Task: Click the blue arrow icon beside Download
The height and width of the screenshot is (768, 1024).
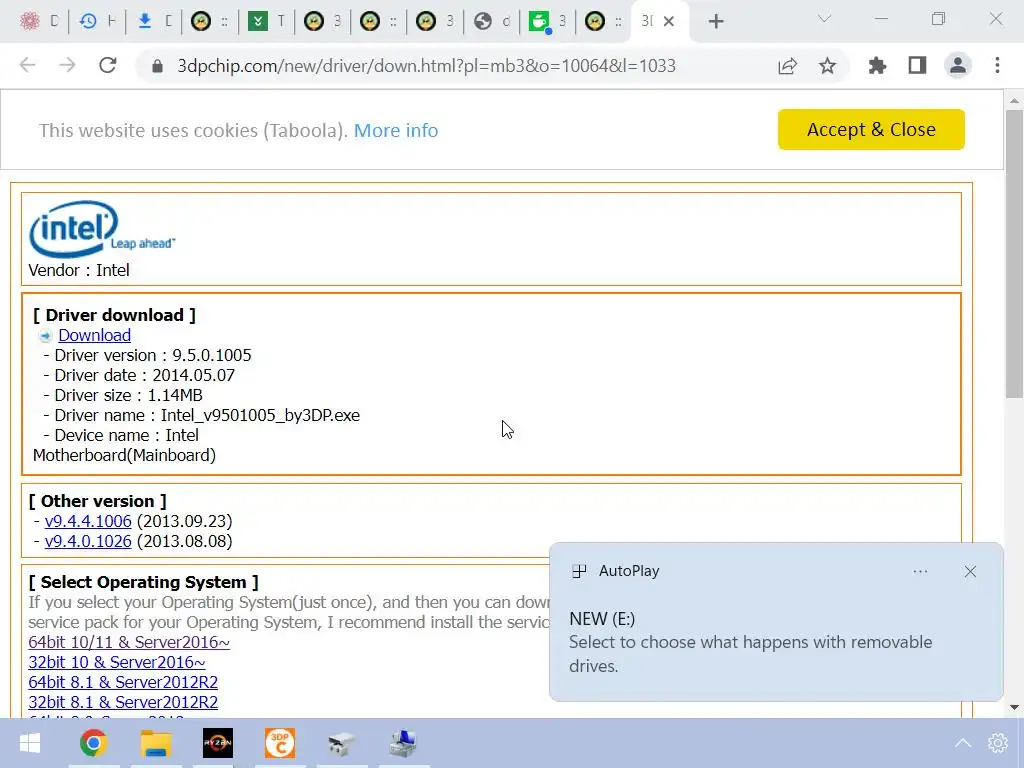Action: [x=45, y=336]
